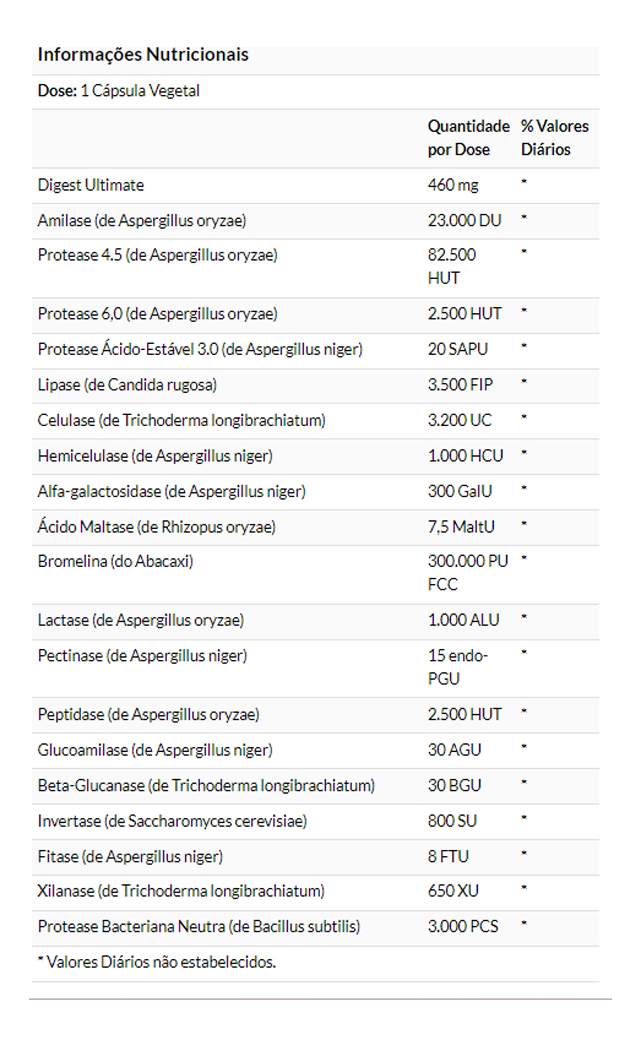Click the Protease 6,0 ingredient name

point(157,314)
